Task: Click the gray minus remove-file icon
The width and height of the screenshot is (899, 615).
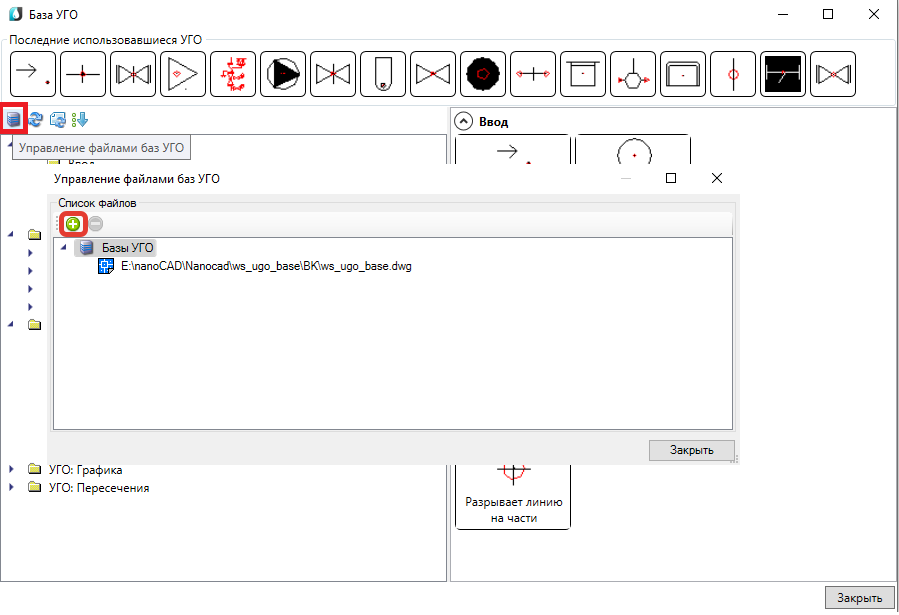Action: click(x=96, y=224)
